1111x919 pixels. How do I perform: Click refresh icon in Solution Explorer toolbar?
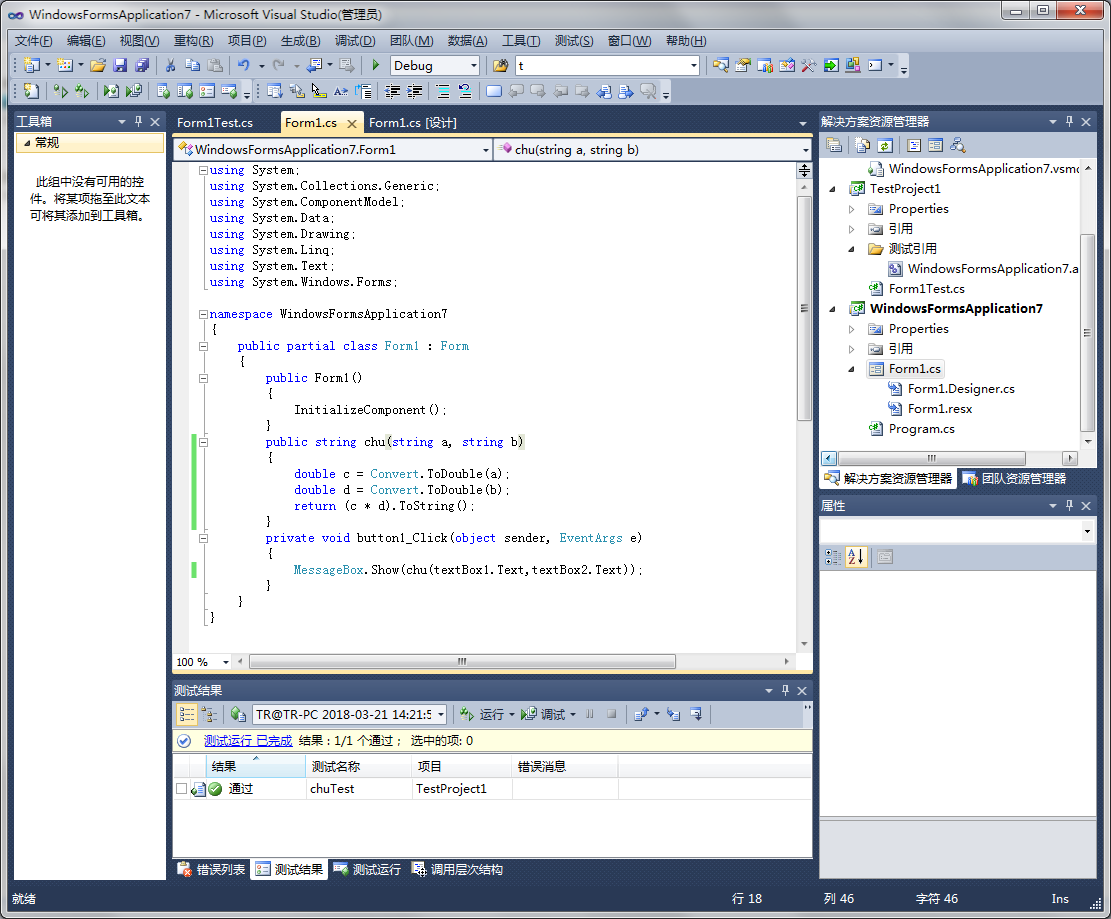884,145
